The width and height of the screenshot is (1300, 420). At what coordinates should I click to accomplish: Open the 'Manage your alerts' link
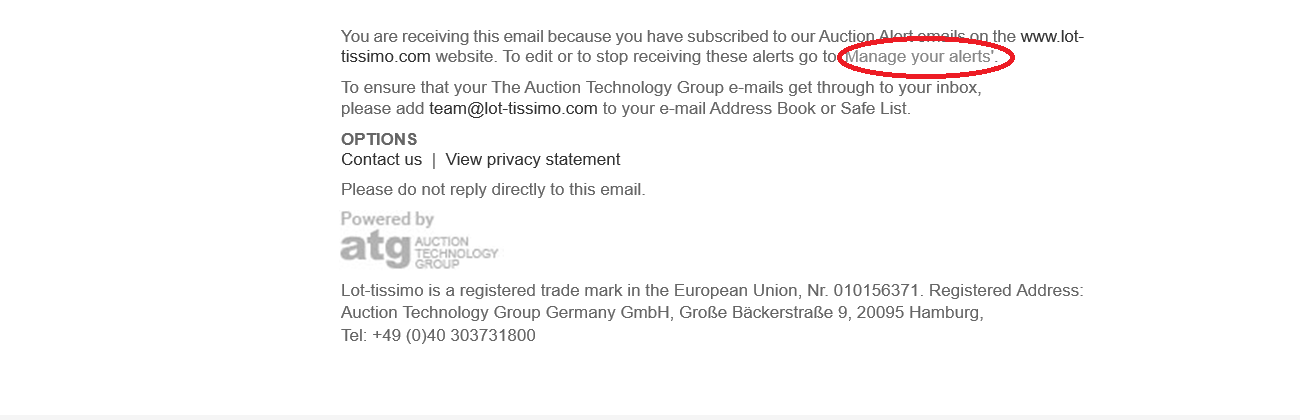921,57
